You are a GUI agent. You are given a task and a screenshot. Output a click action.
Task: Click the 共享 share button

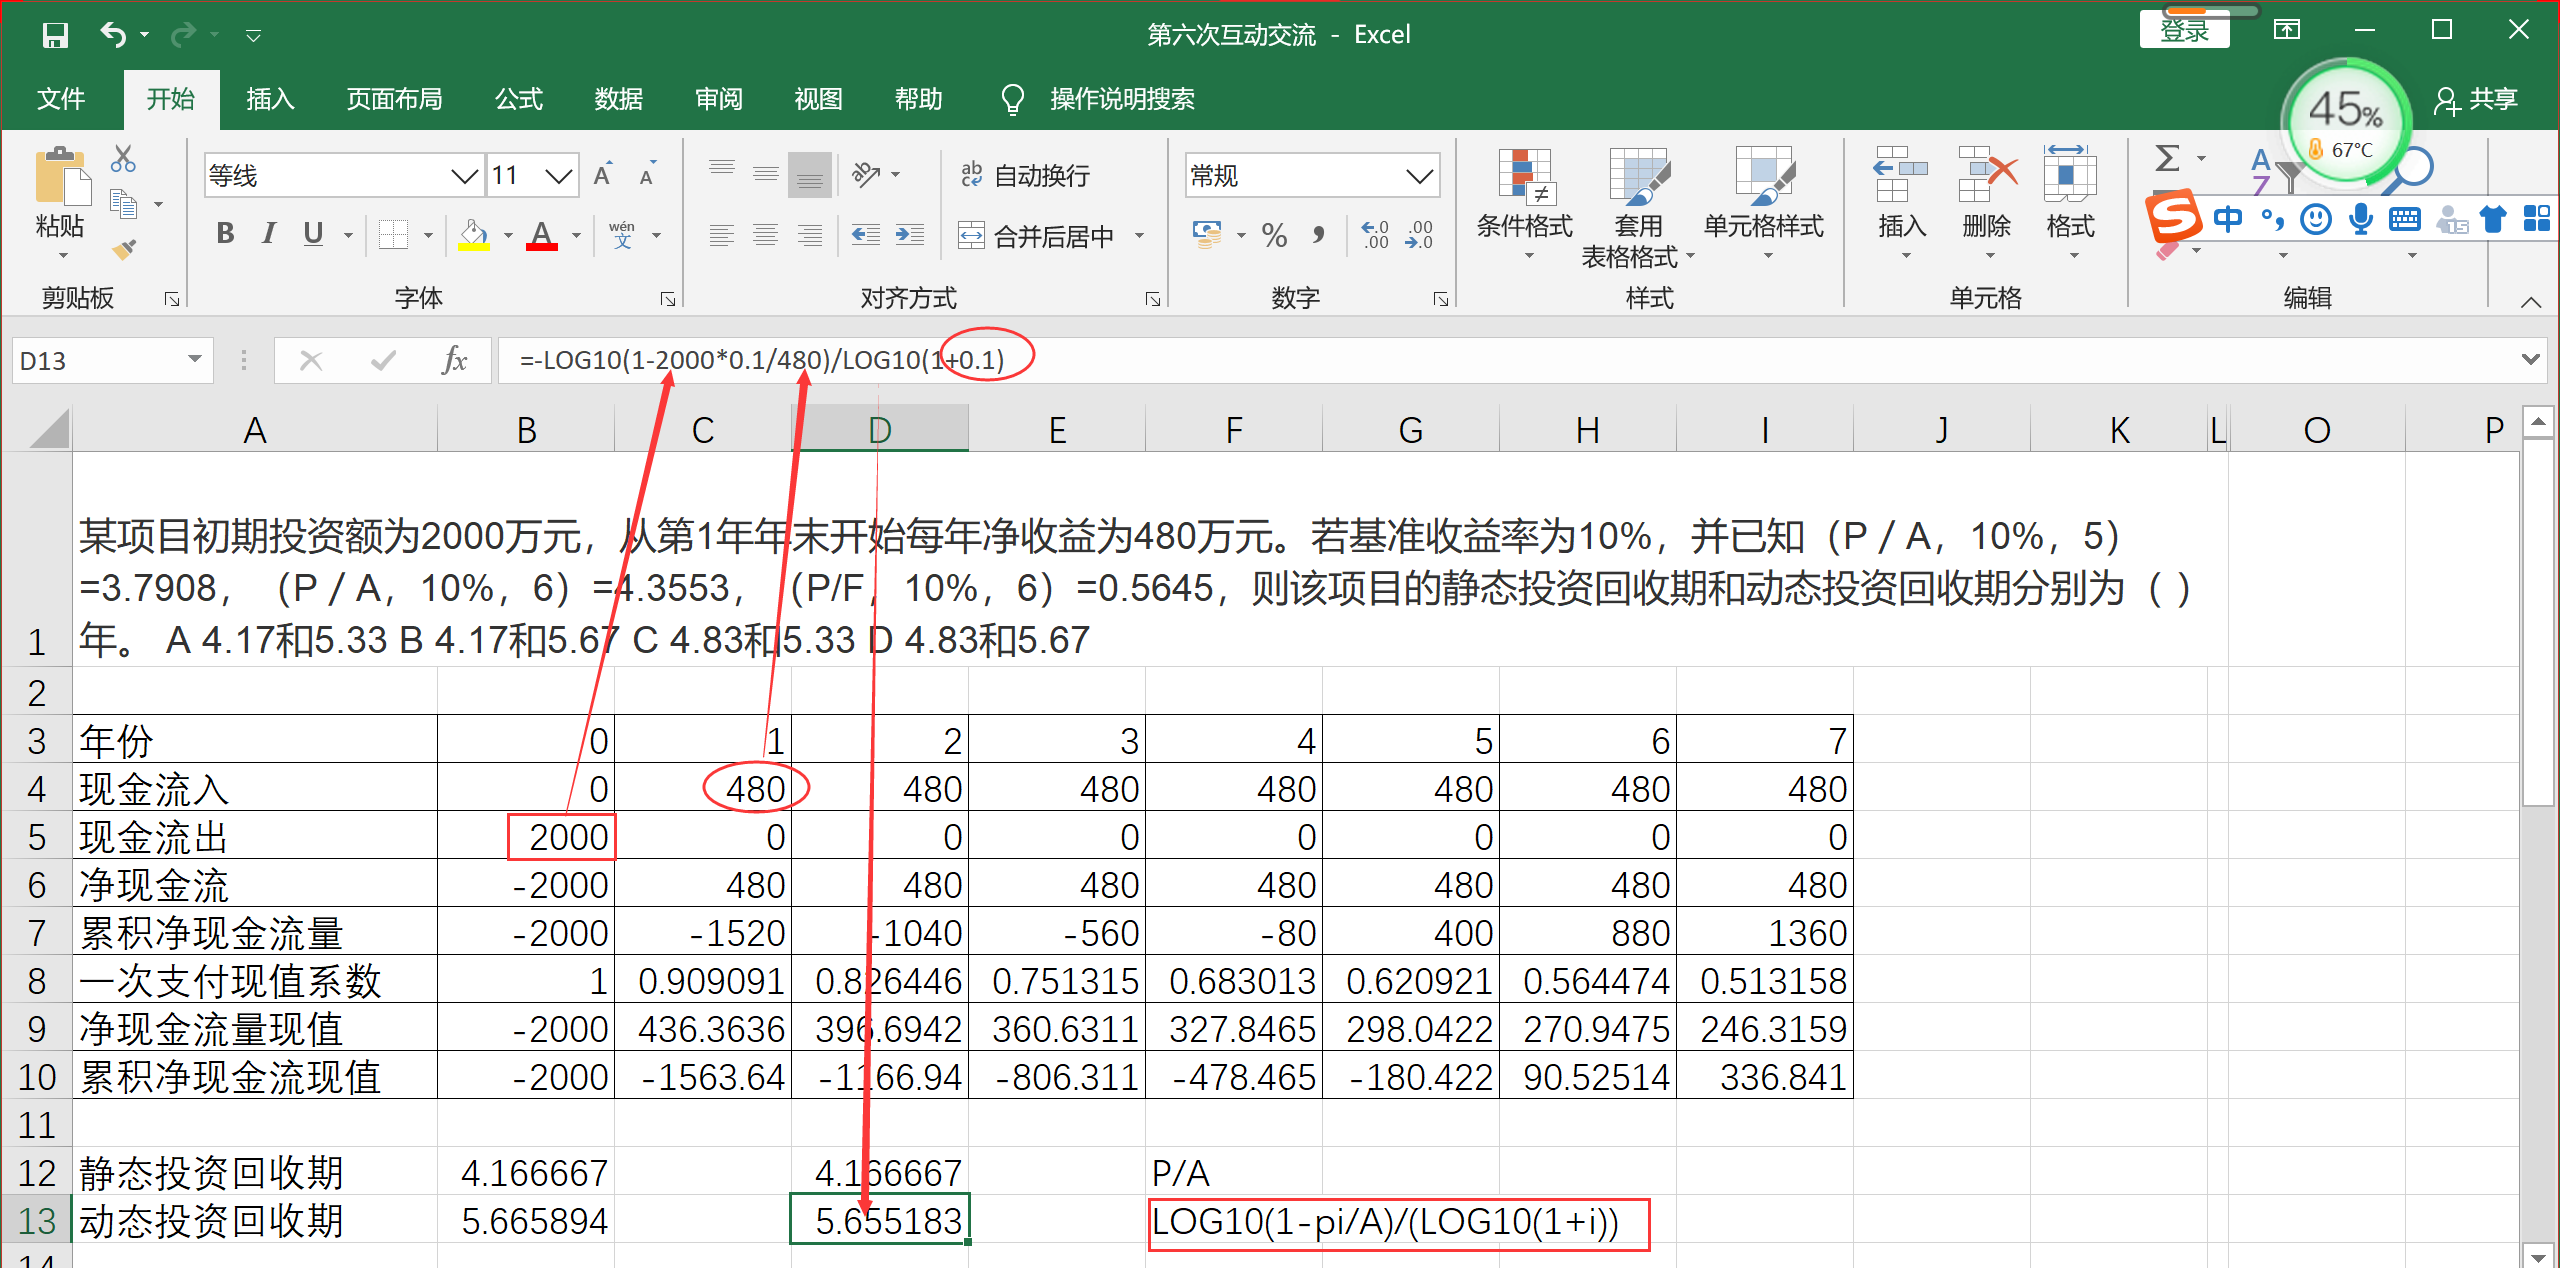point(2477,99)
